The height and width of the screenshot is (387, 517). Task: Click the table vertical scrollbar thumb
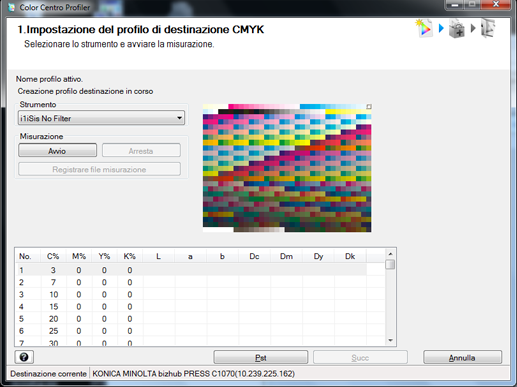[390, 264]
